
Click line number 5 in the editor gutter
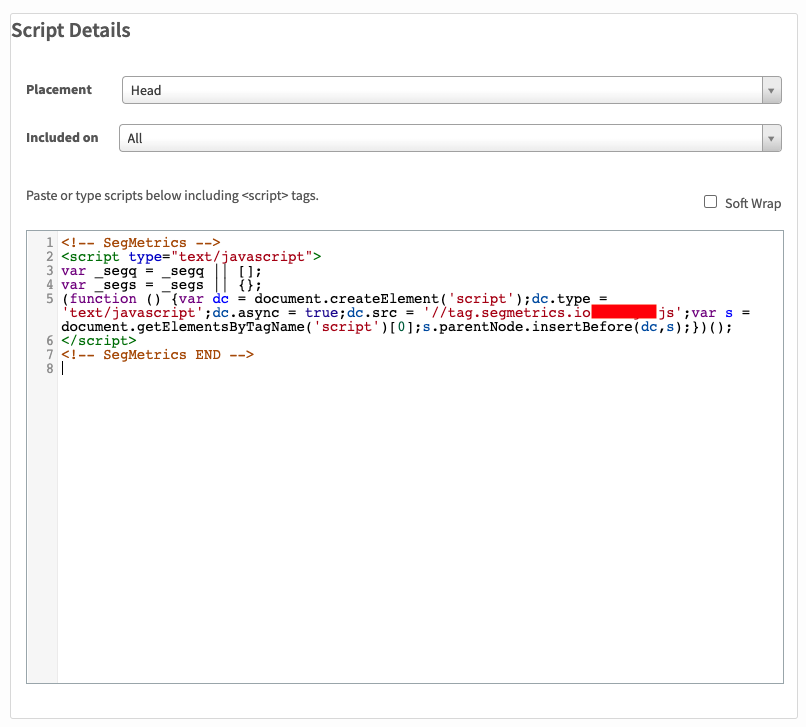point(49,298)
